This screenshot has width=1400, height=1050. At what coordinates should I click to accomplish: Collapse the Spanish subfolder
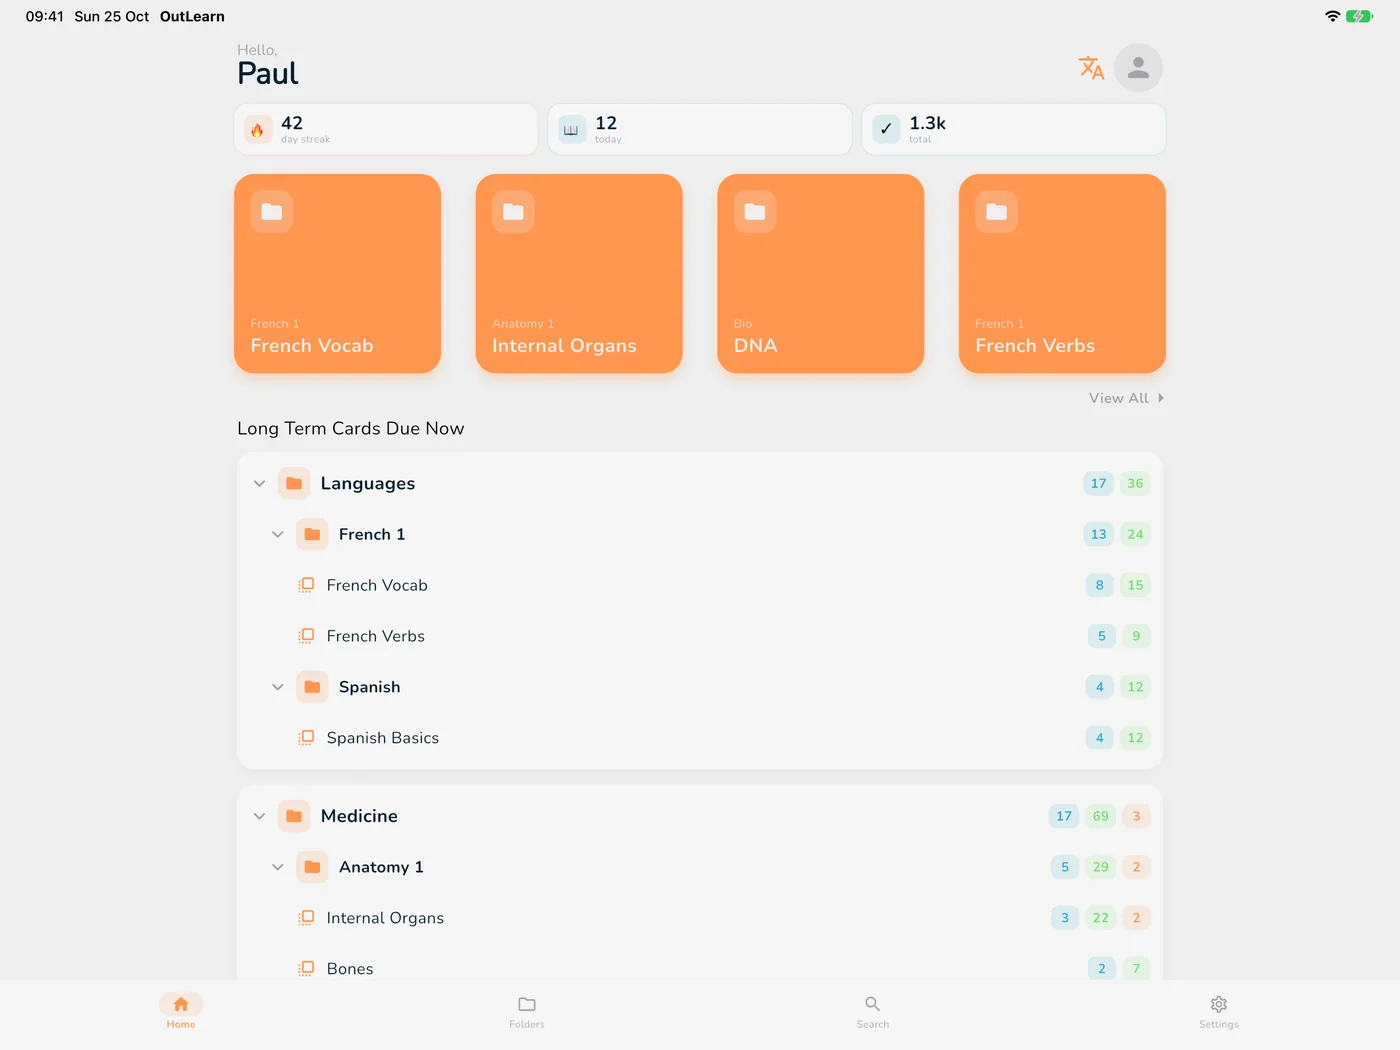coord(278,687)
